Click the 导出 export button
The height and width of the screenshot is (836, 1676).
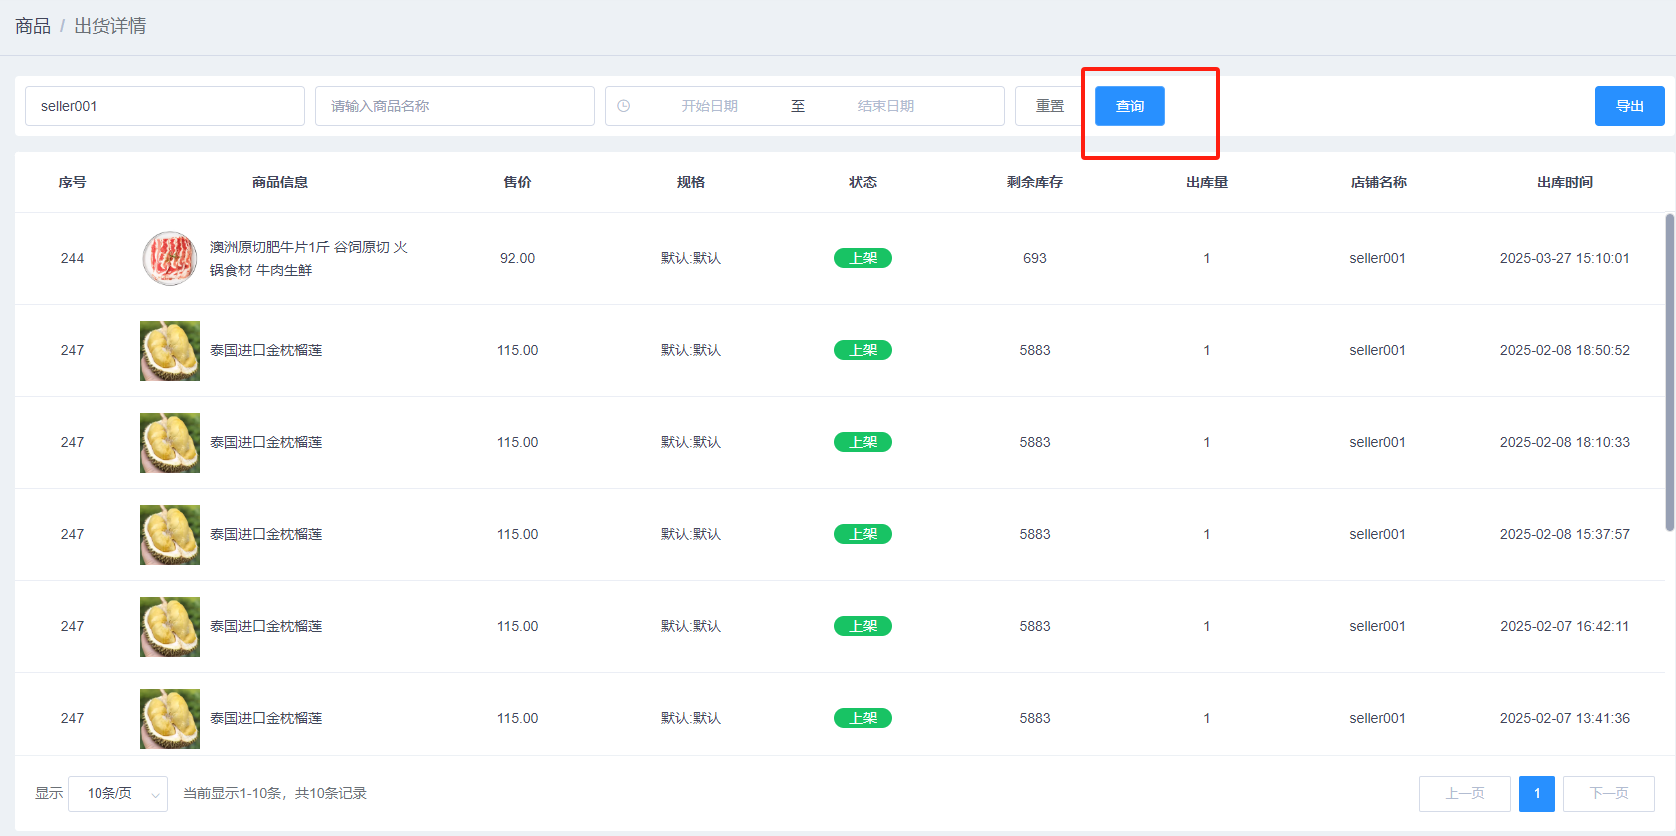(x=1629, y=106)
